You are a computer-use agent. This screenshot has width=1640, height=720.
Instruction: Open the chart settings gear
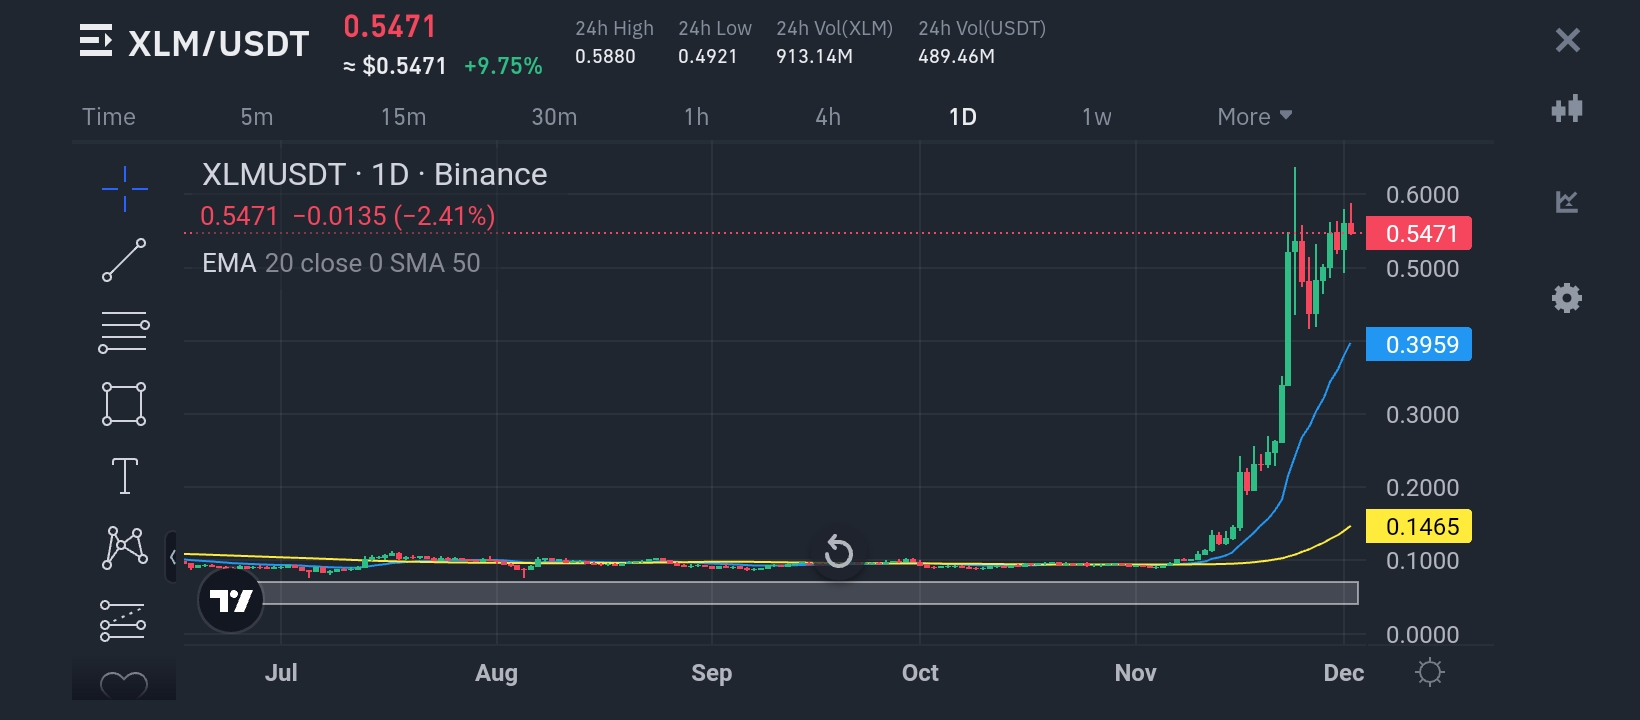(1566, 298)
